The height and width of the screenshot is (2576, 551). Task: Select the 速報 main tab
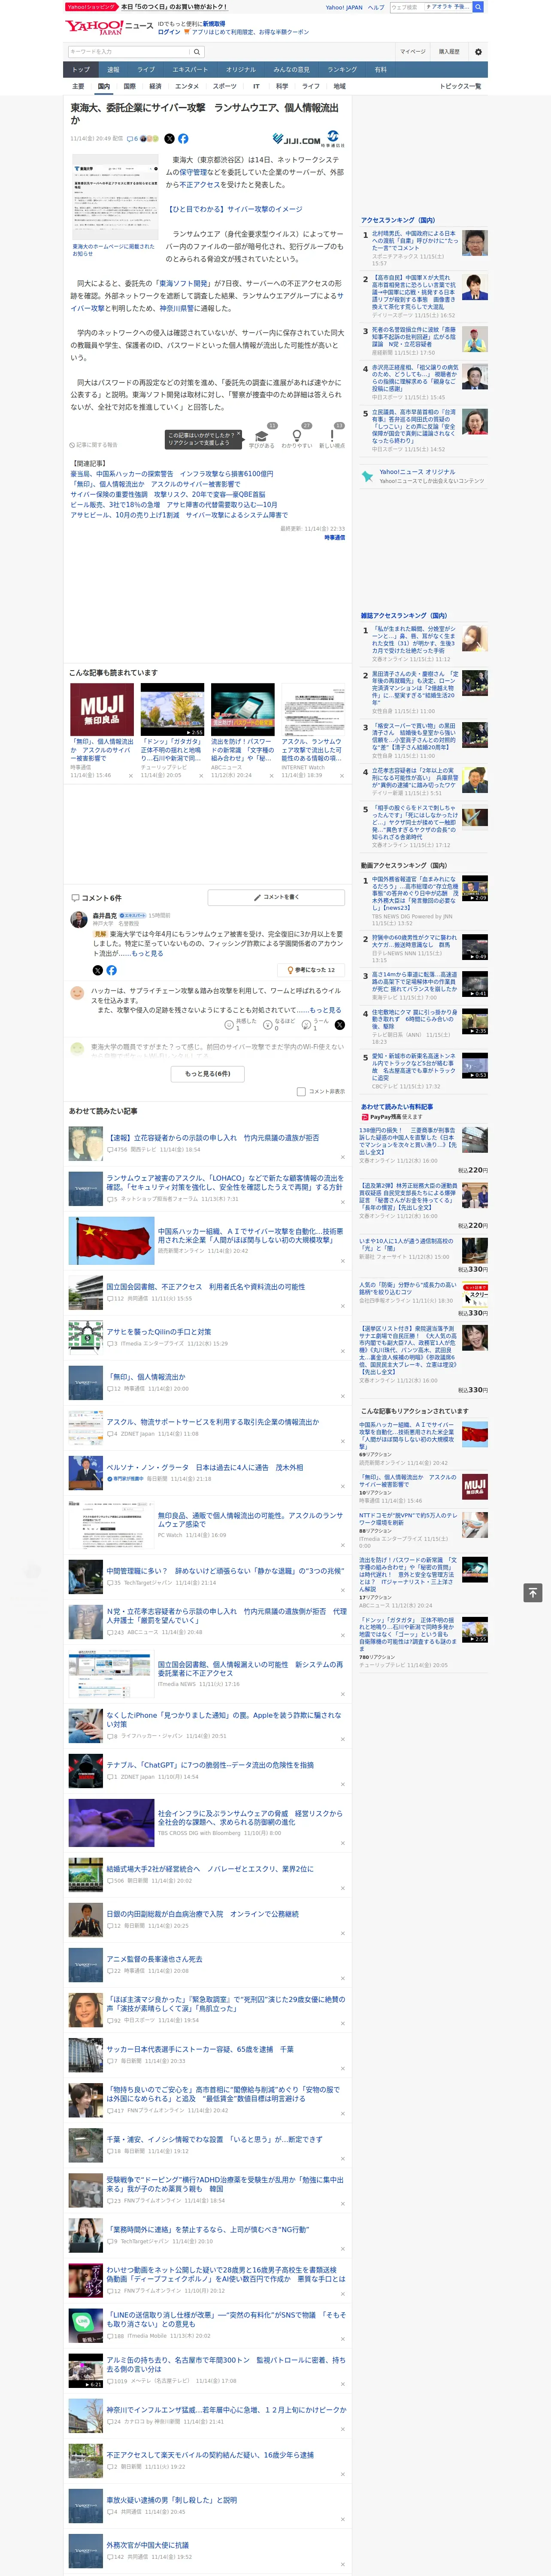click(113, 69)
